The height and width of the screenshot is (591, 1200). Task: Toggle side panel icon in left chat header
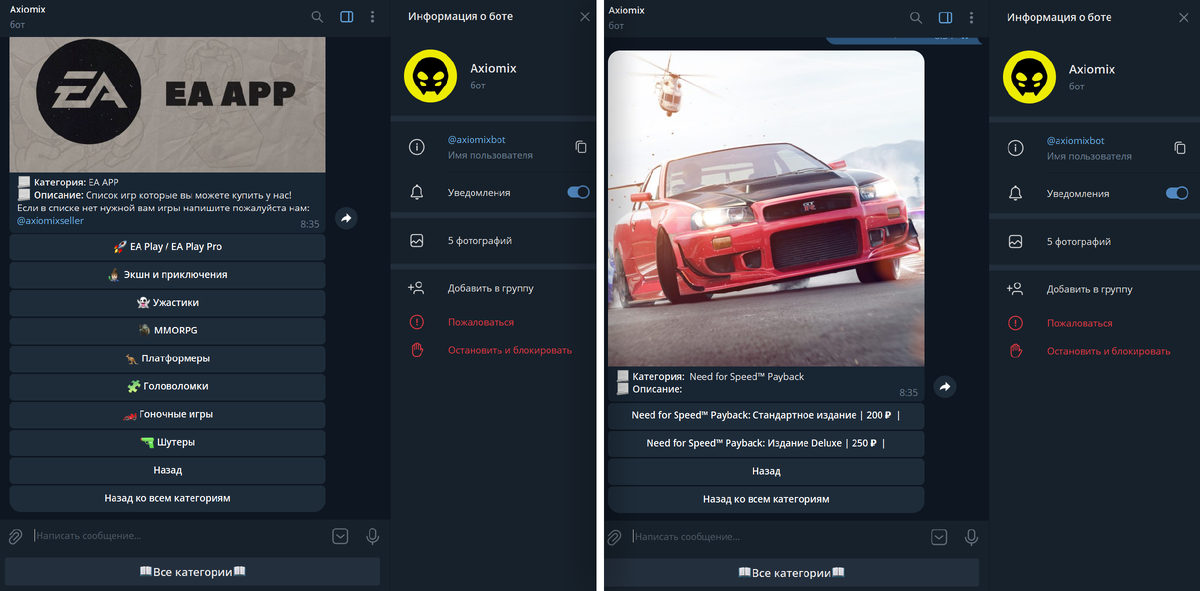coord(346,17)
